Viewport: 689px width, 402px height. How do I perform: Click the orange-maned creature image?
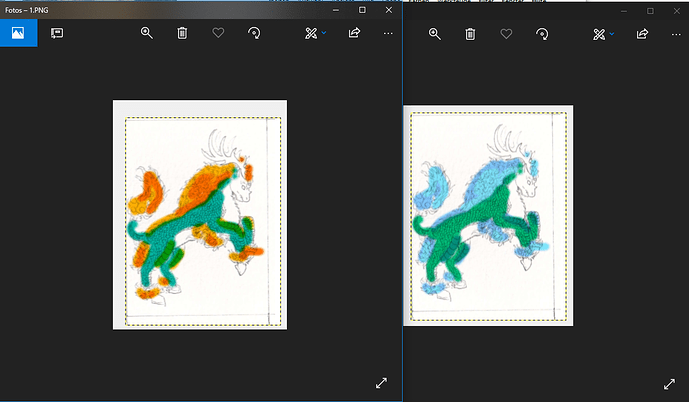pos(200,214)
